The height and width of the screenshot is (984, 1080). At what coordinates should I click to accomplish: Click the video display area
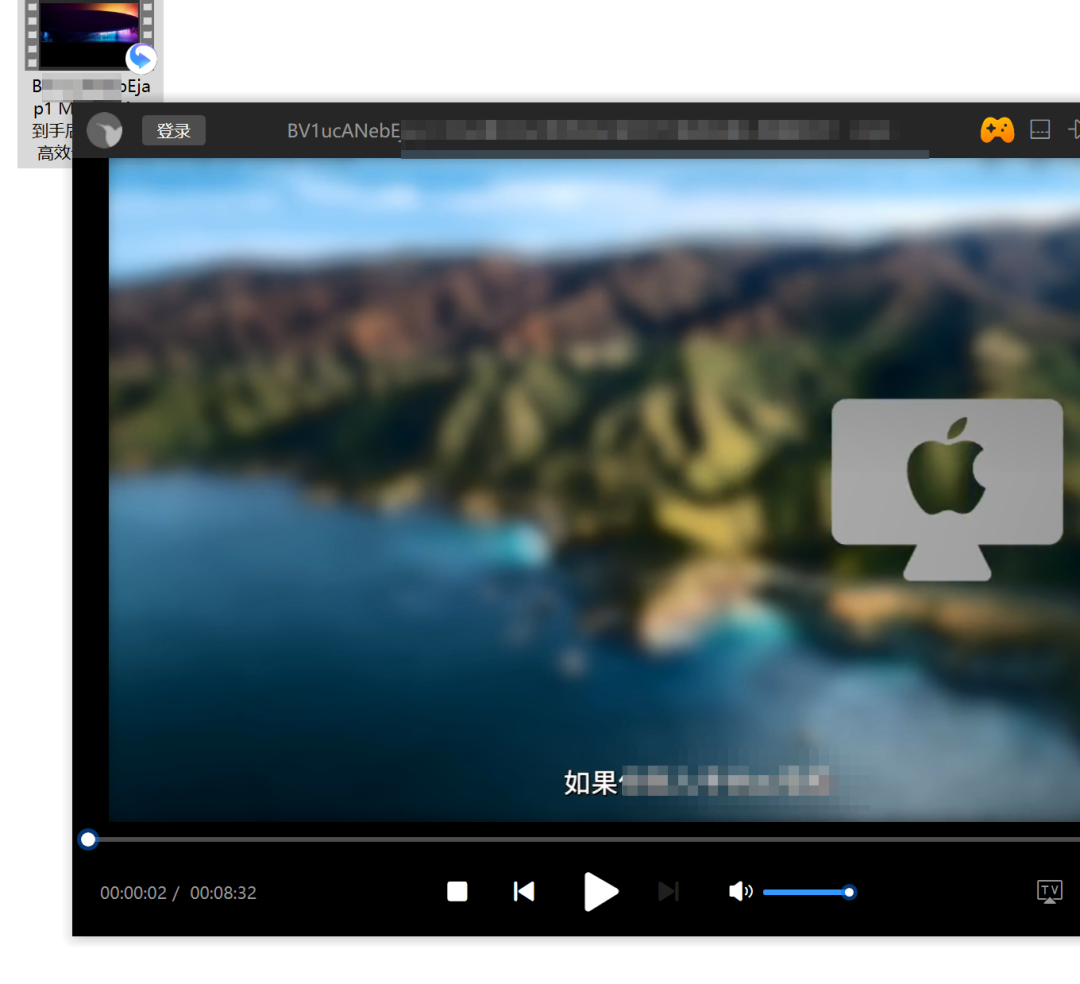[x=594, y=490]
